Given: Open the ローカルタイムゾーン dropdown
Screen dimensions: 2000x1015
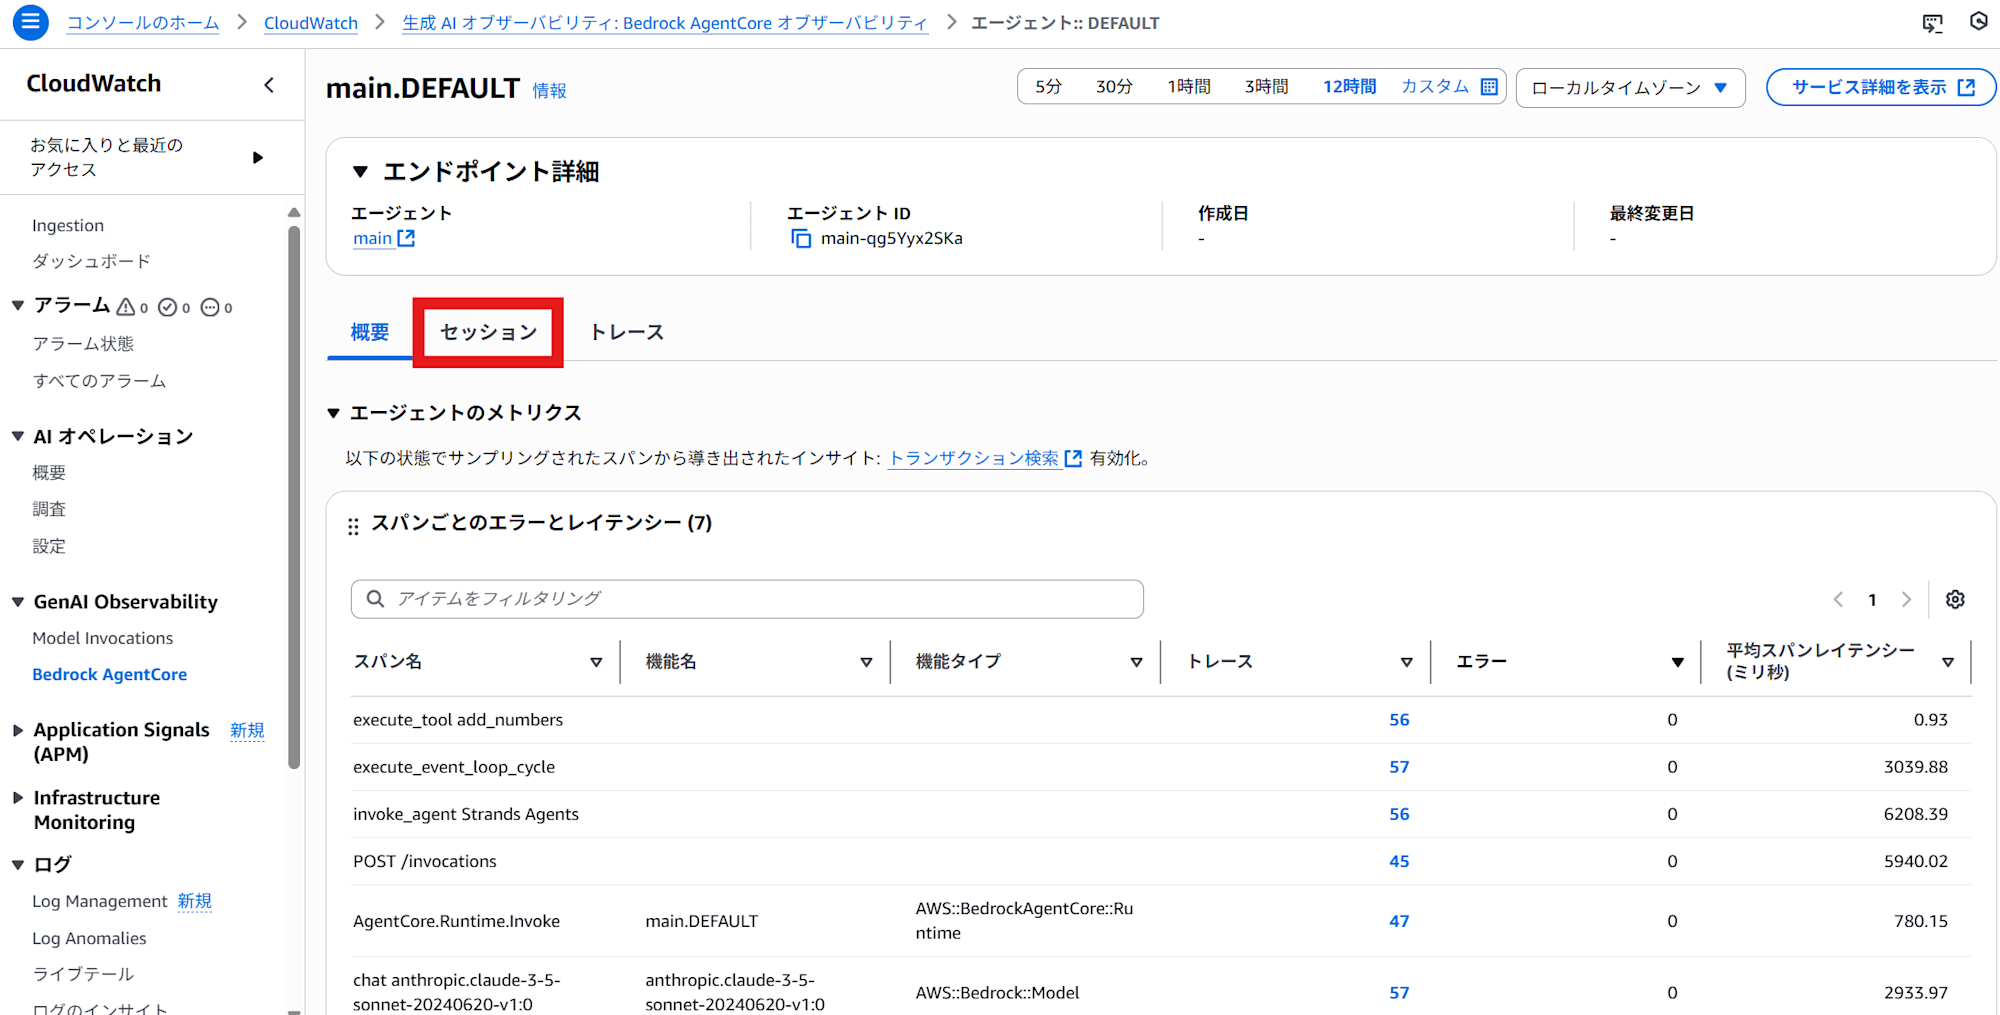Looking at the screenshot, I should pos(1630,87).
